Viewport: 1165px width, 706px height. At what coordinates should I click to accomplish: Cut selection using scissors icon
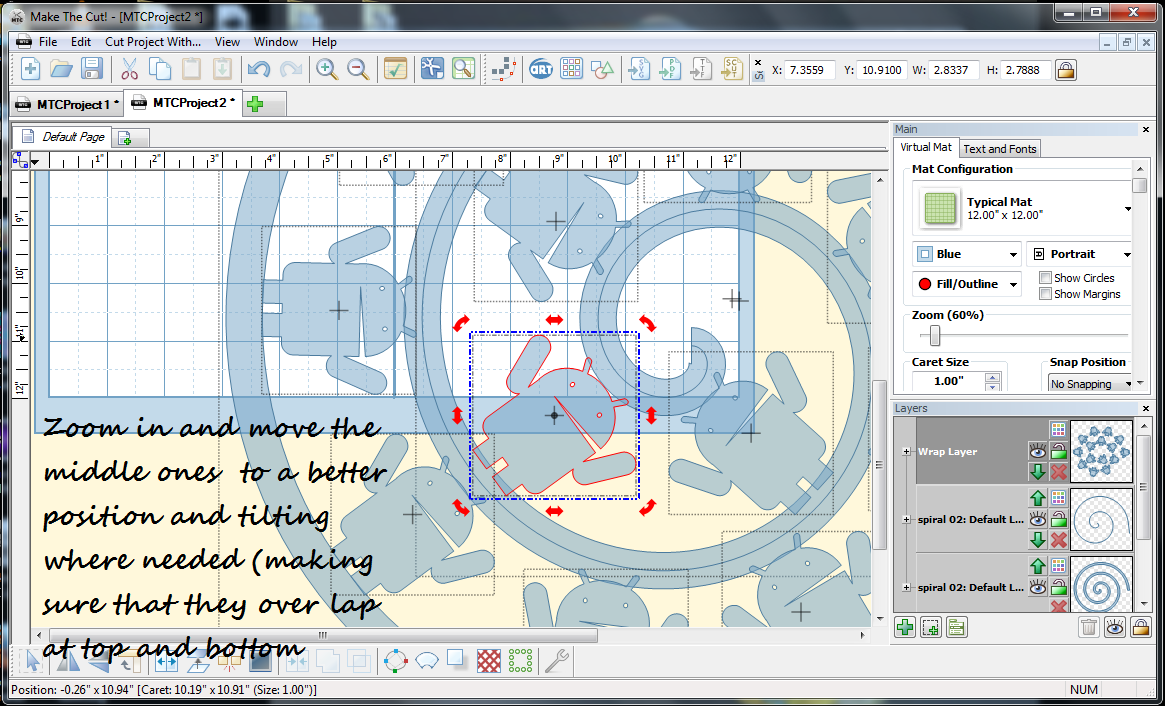click(129, 70)
